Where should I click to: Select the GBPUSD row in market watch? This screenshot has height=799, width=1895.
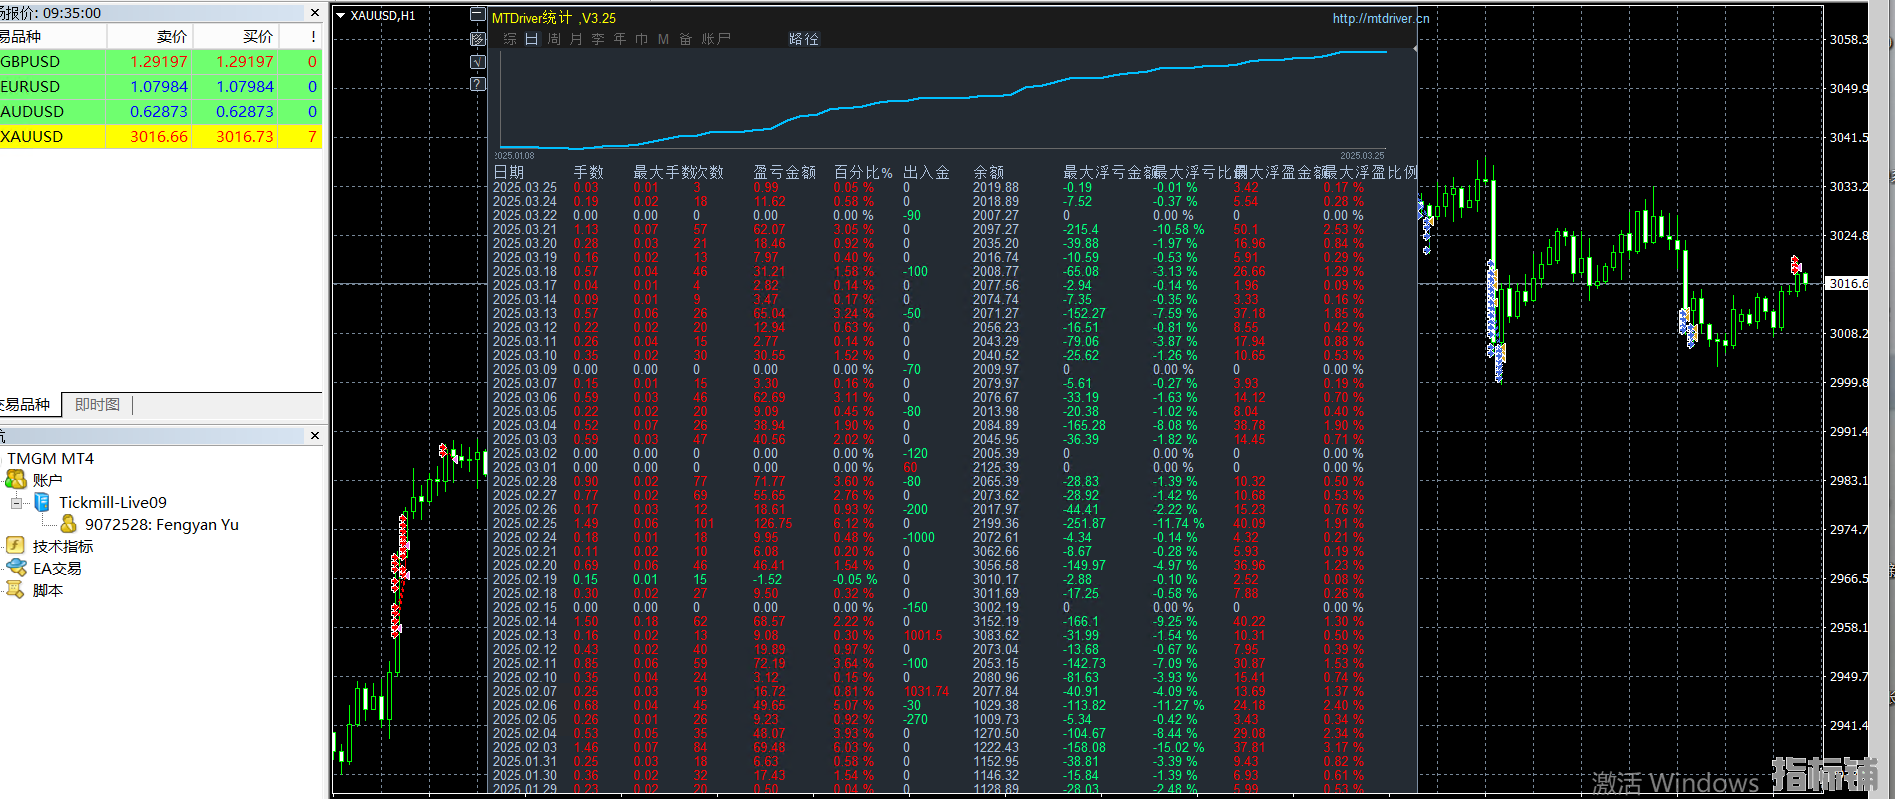pos(160,62)
